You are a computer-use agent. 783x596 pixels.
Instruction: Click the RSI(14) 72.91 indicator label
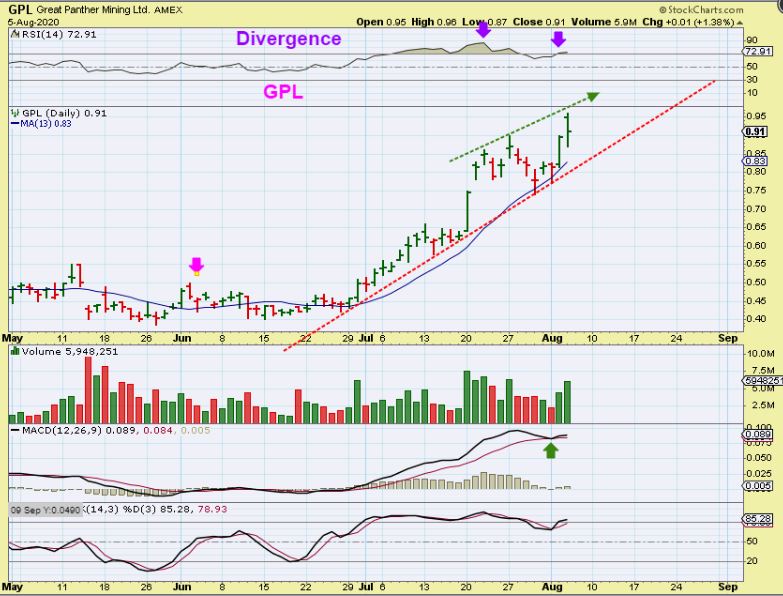[58, 34]
